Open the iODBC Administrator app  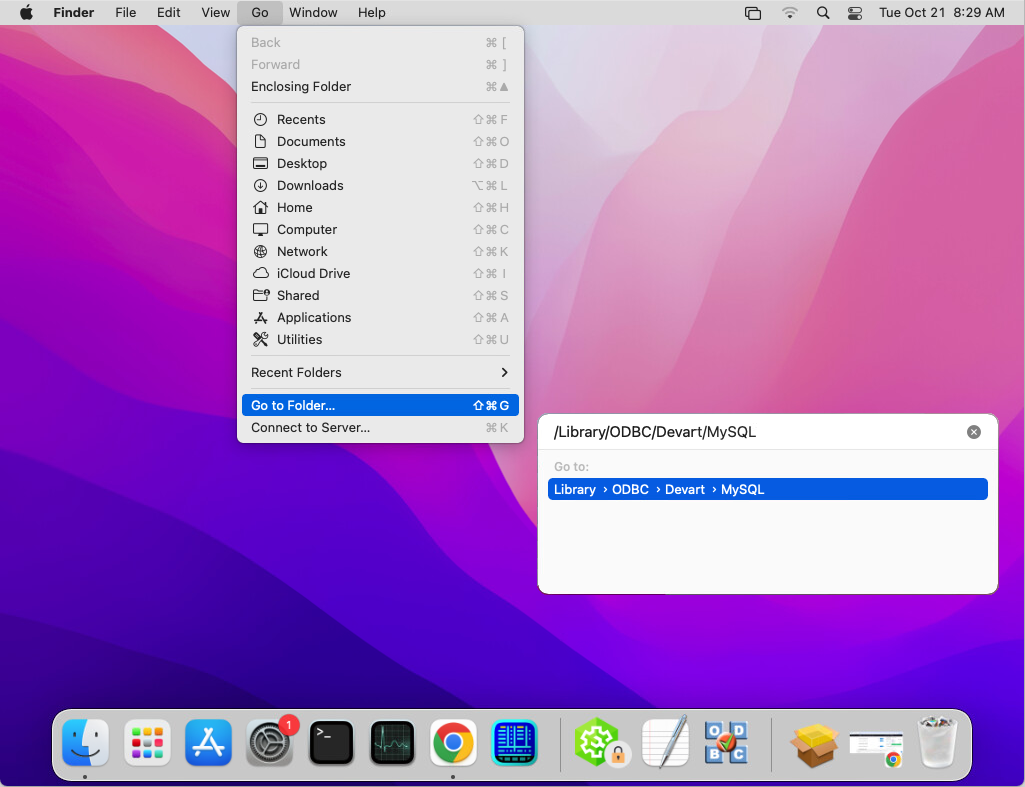click(x=726, y=743)
